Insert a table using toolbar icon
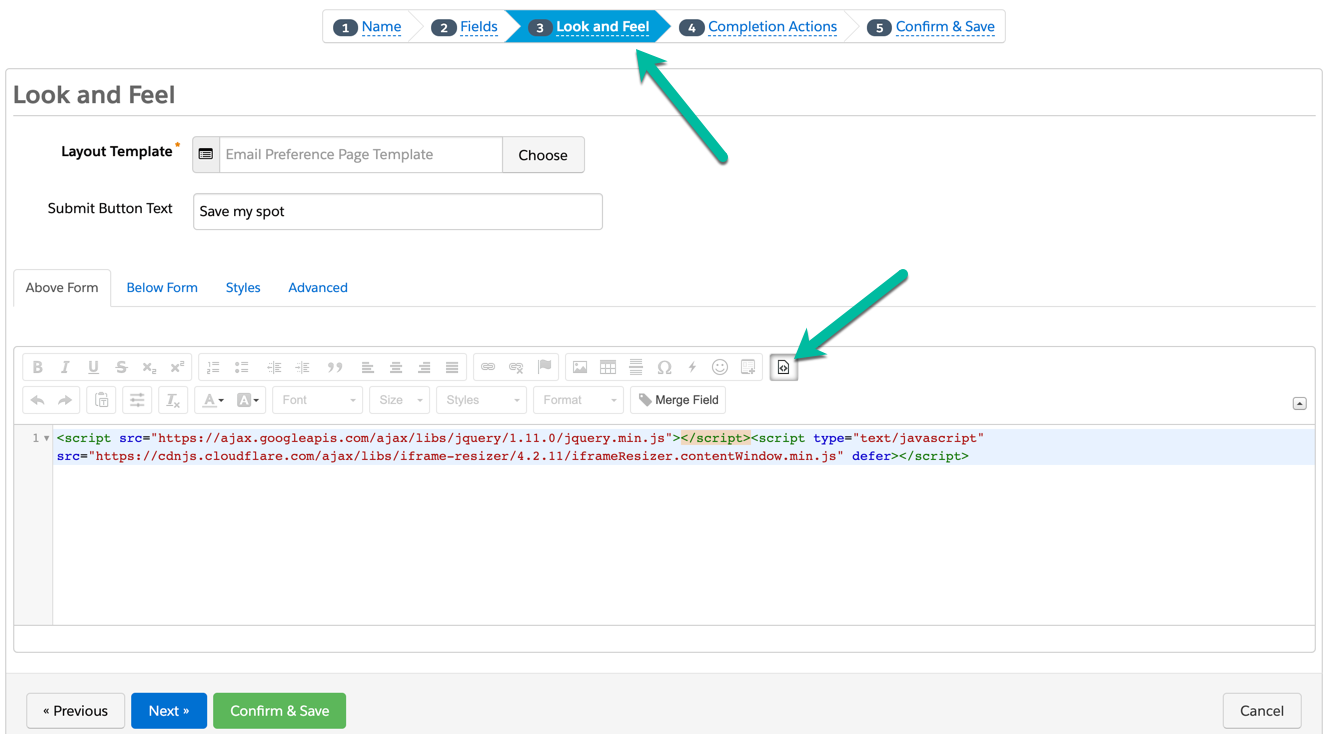Screen dimensions: 1330x734 coord(608,368)
